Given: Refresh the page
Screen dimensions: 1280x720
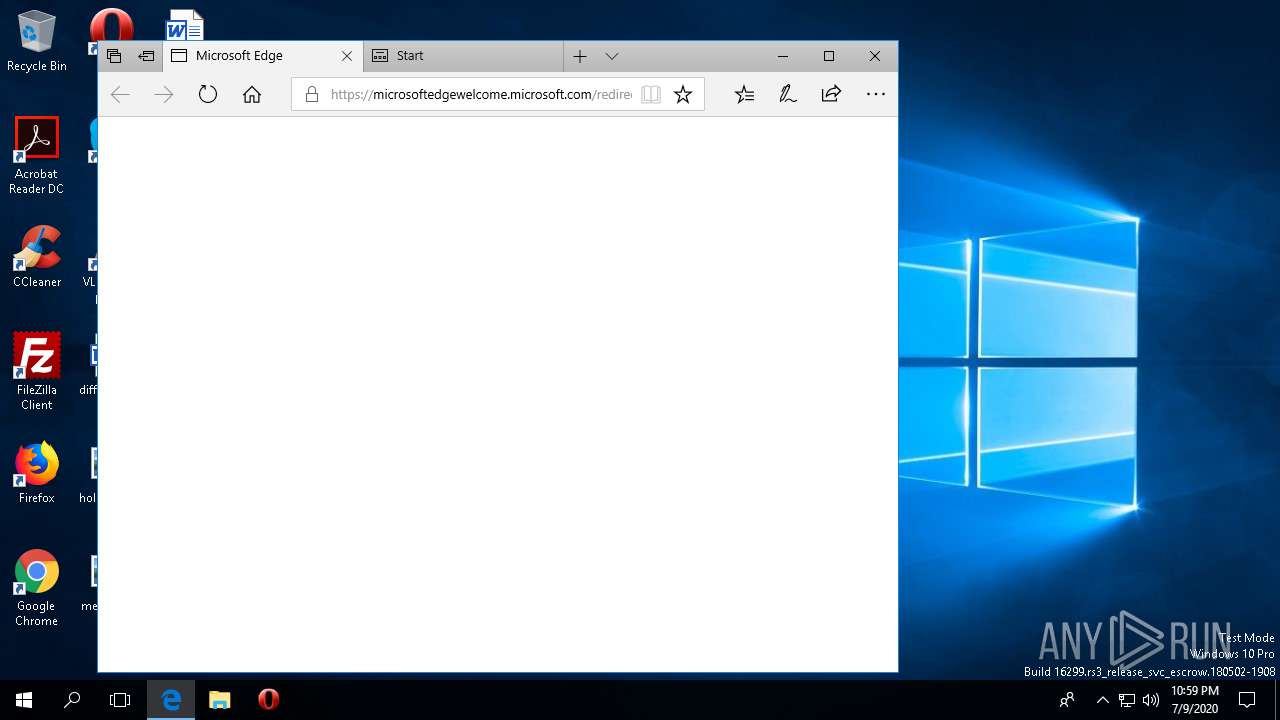Looking at the screenshot, I should pos(208,94).
